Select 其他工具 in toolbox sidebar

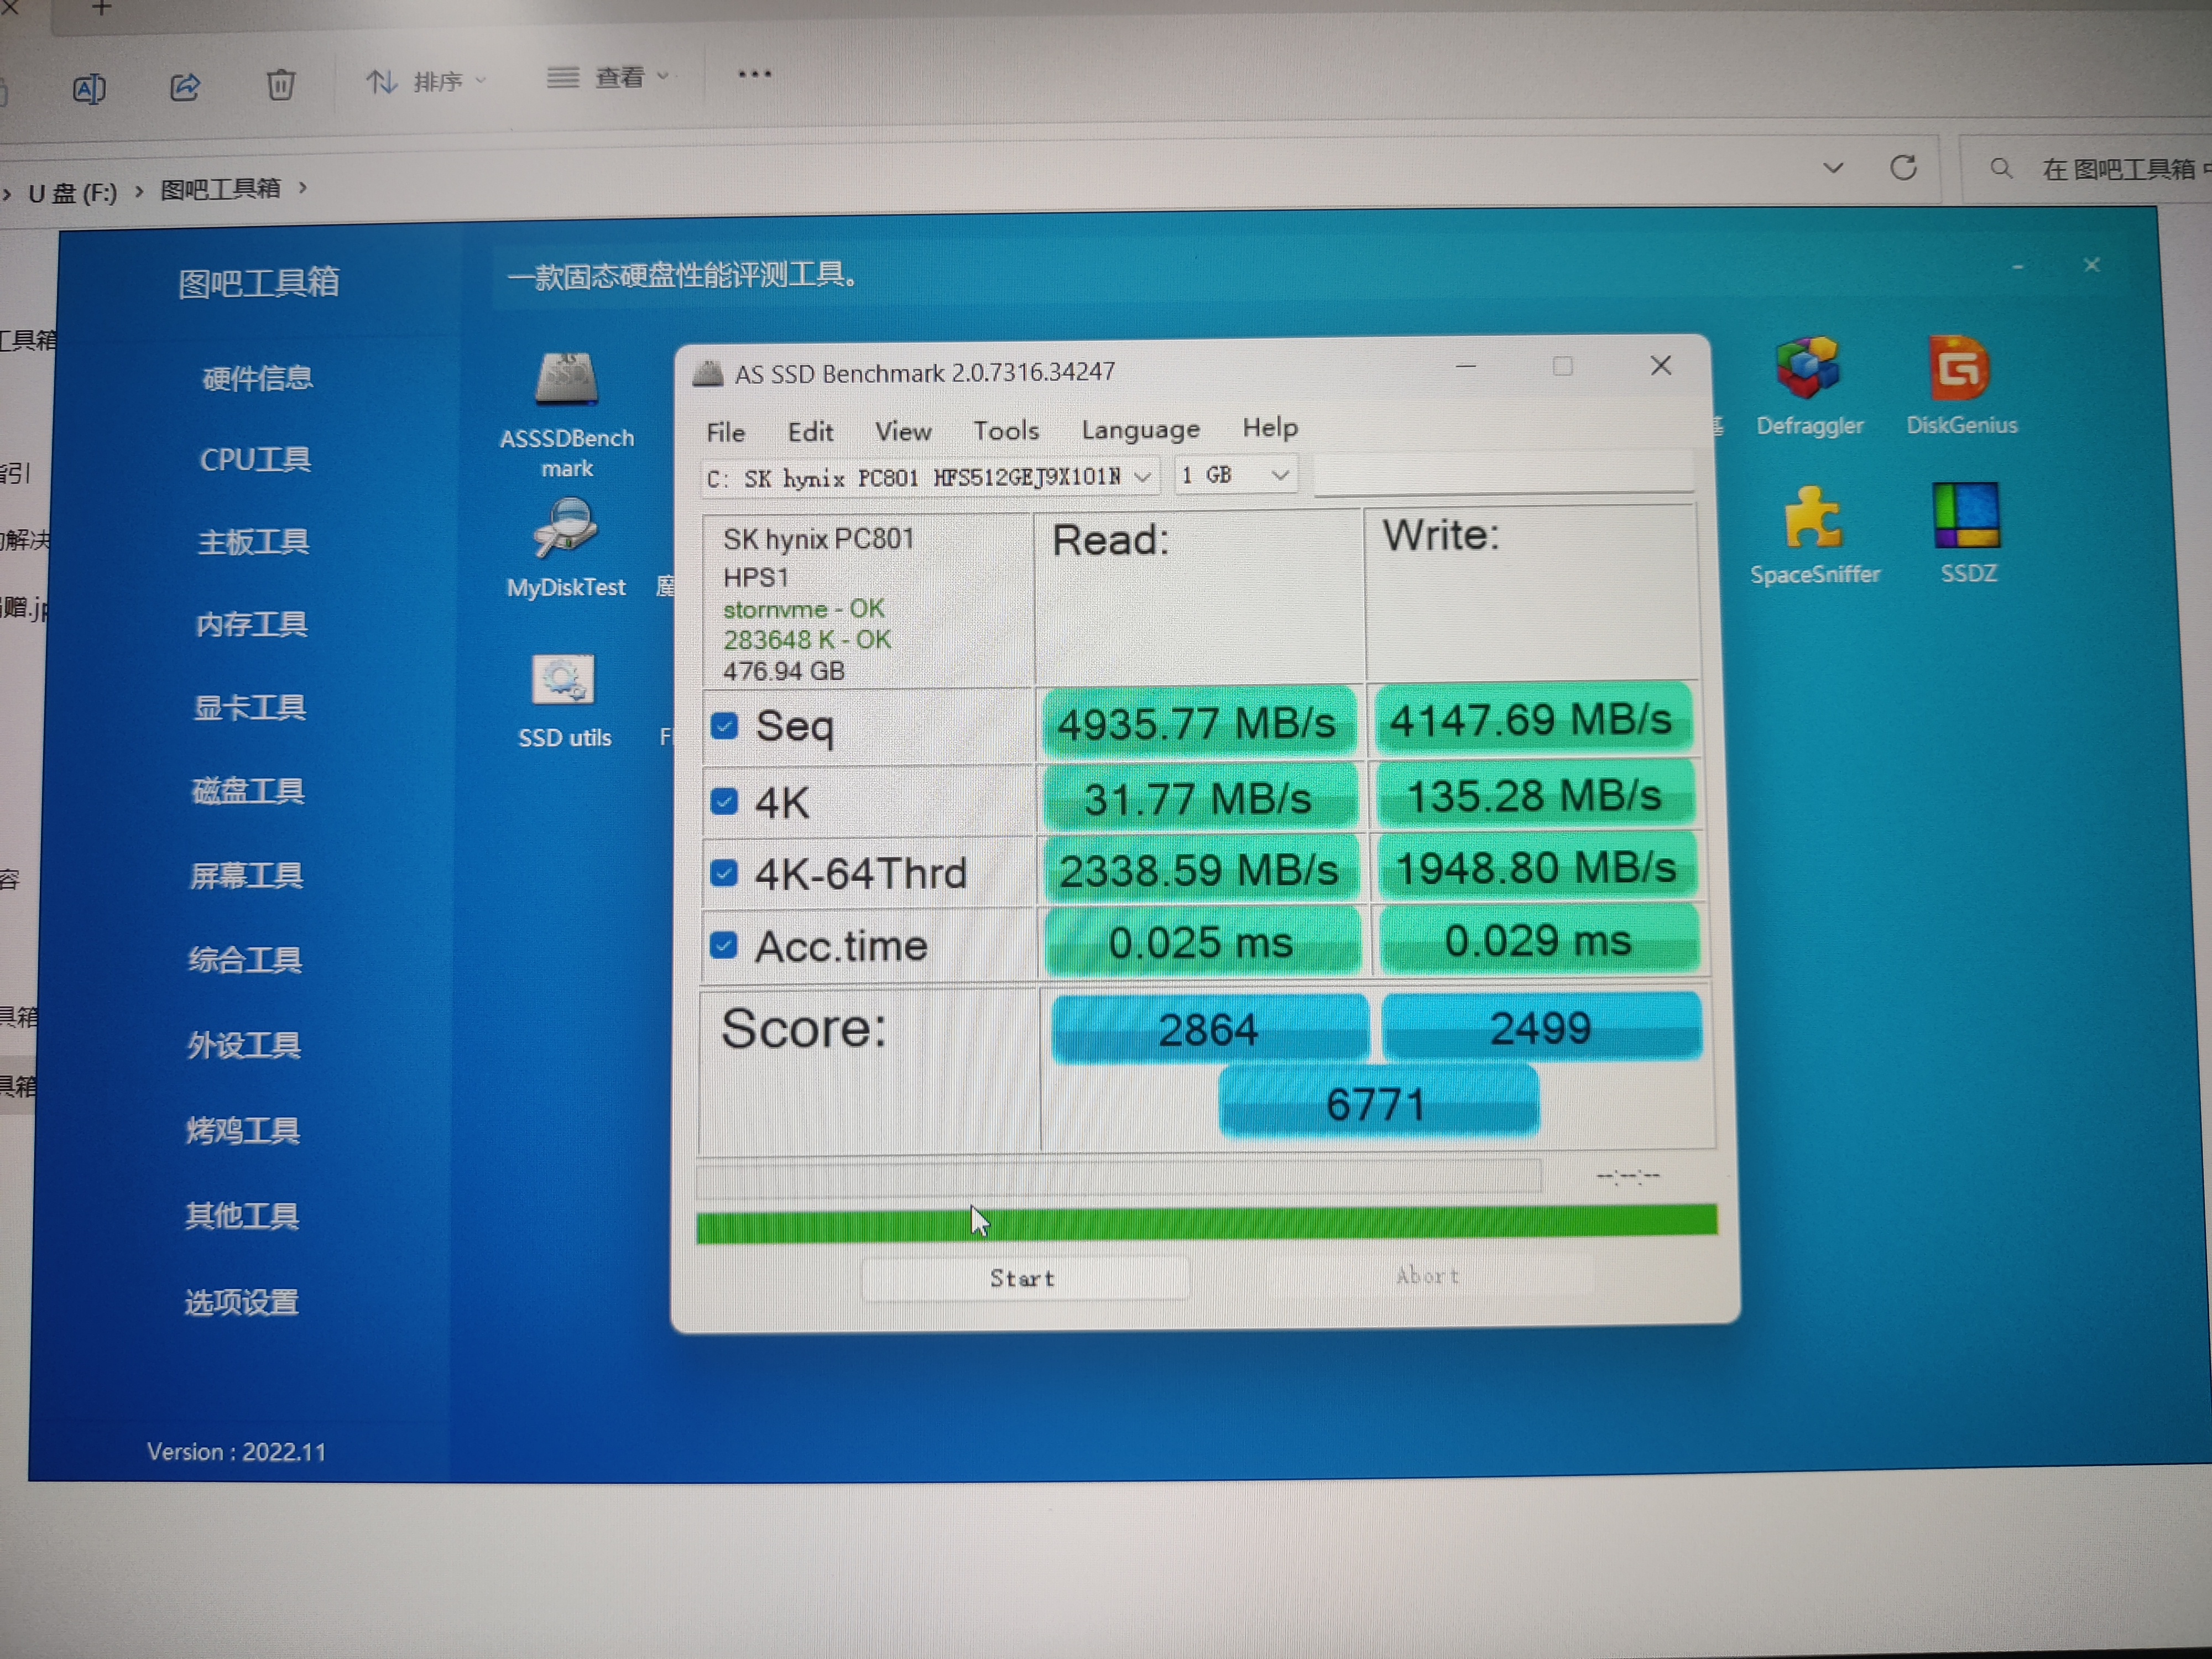242,1216
